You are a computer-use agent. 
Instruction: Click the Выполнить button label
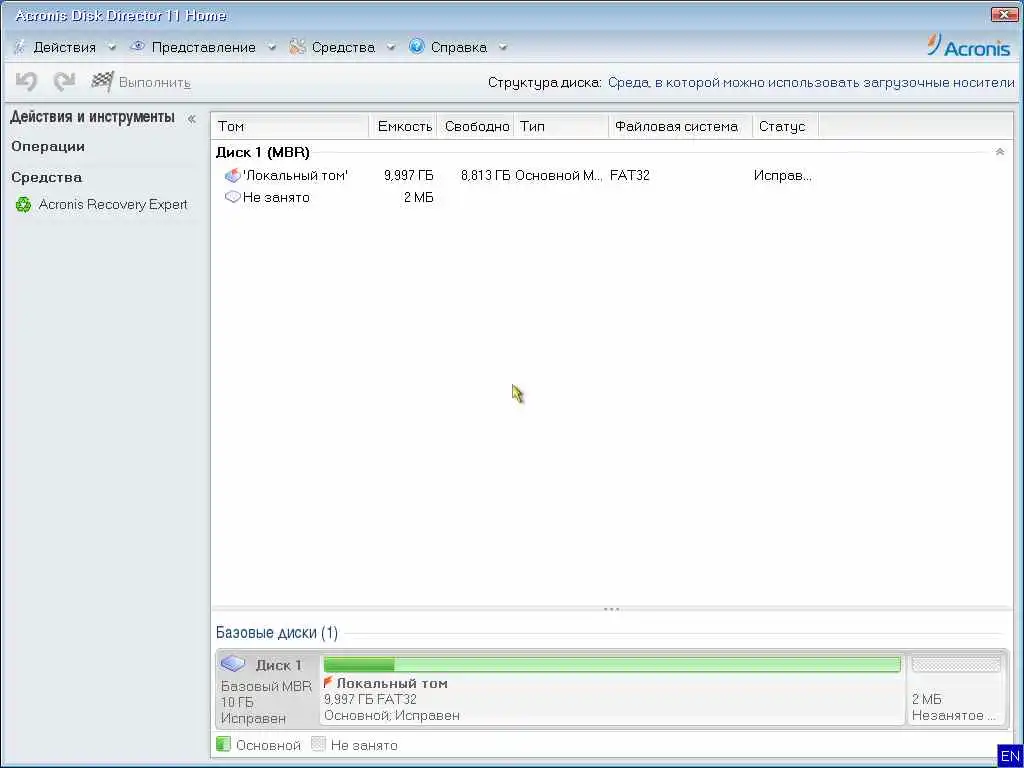(x=155, y=83)
